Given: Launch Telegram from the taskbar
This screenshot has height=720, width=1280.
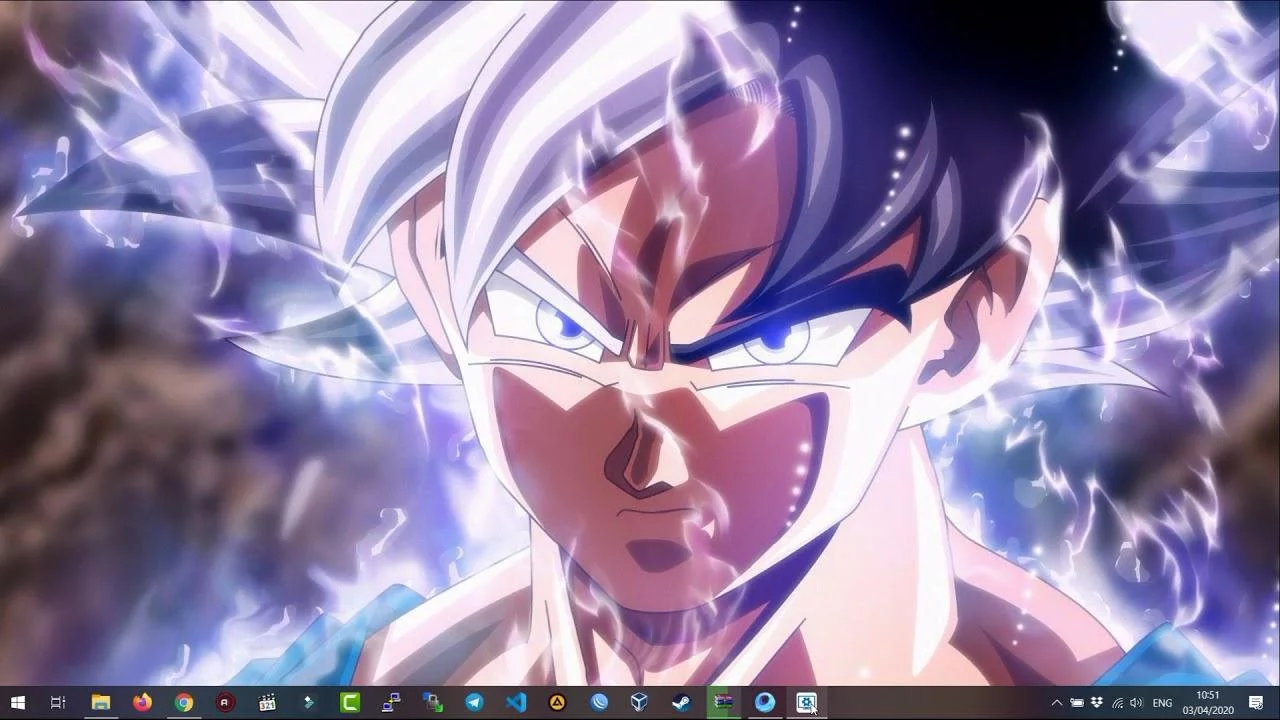Looking at the screenshot, I should coord(474,703).
